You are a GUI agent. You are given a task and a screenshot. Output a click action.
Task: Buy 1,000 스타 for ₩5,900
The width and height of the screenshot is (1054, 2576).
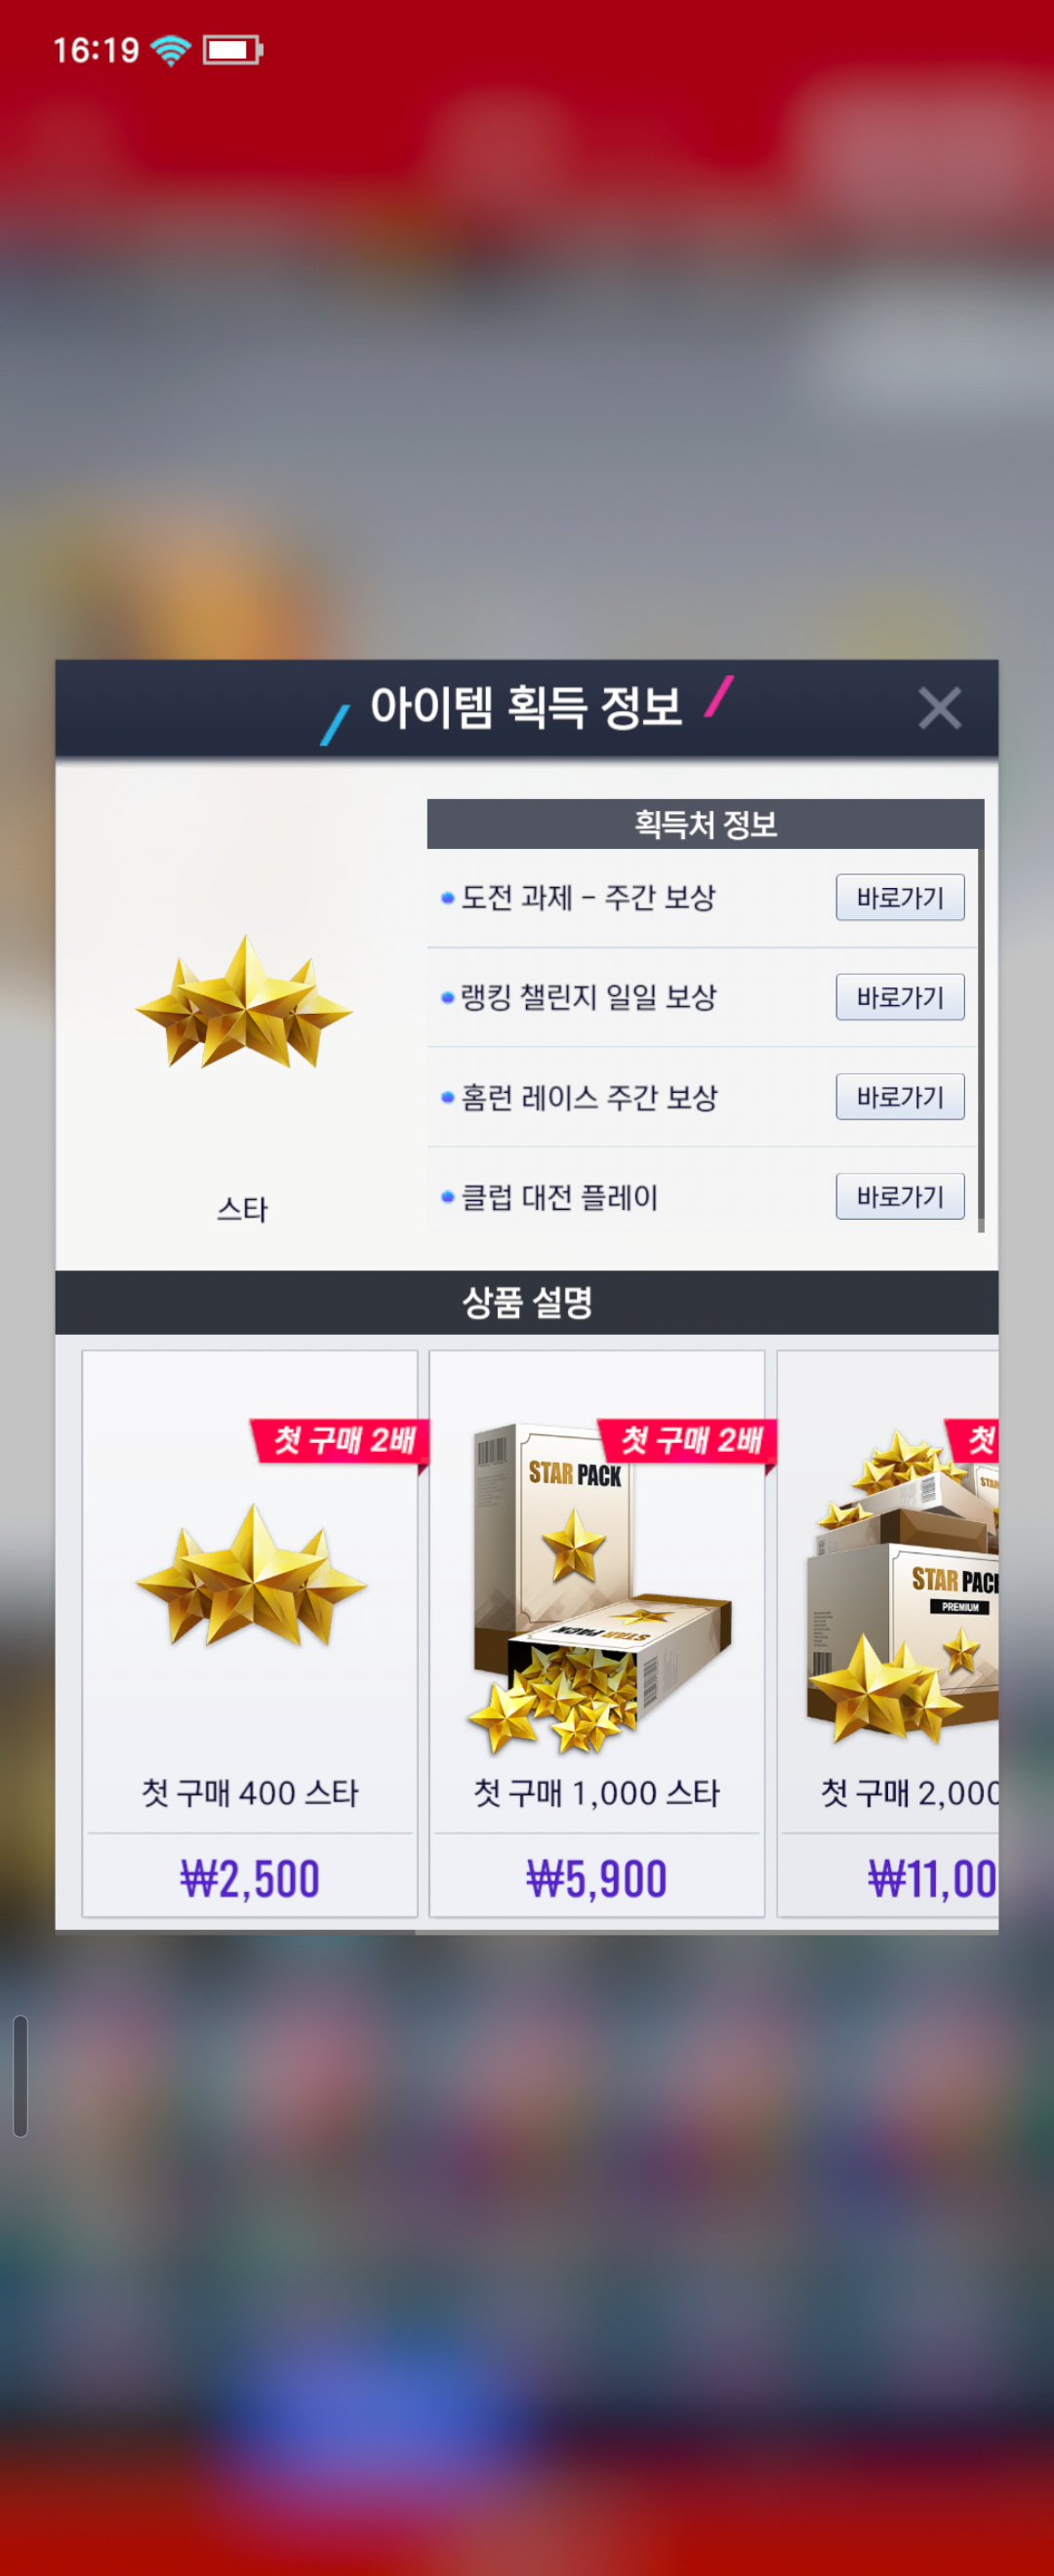tap(597, 1878)
